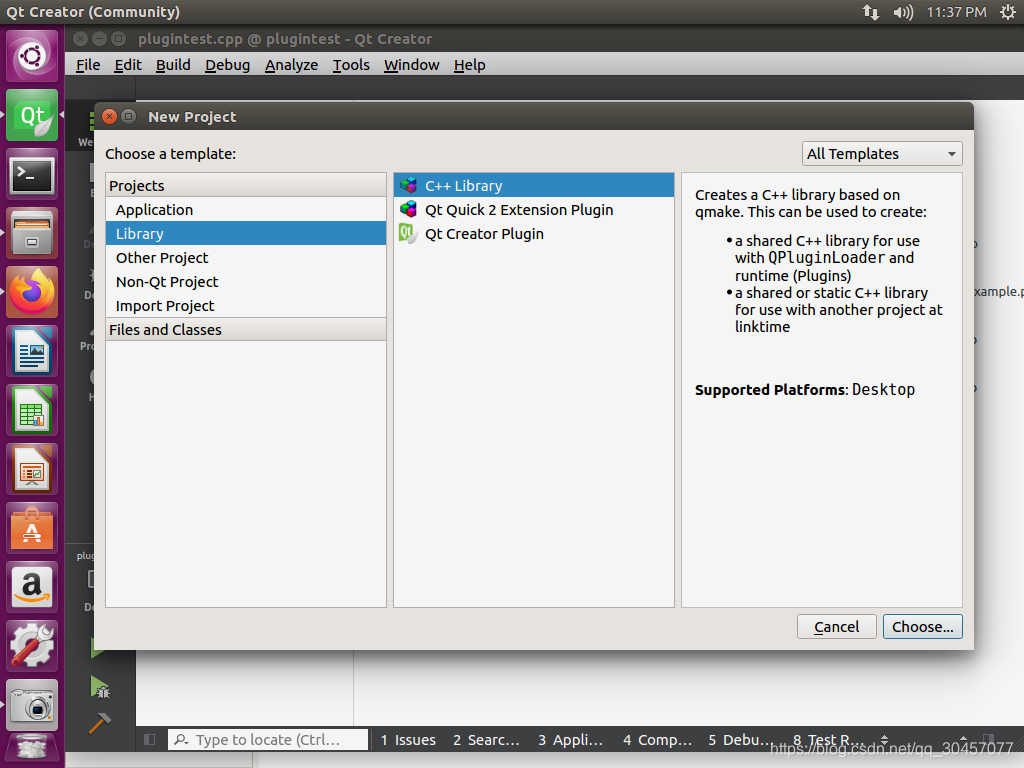Click the build hammer icon
The width and height of the screenshot is (1024, 768).
tap(100, 722)
